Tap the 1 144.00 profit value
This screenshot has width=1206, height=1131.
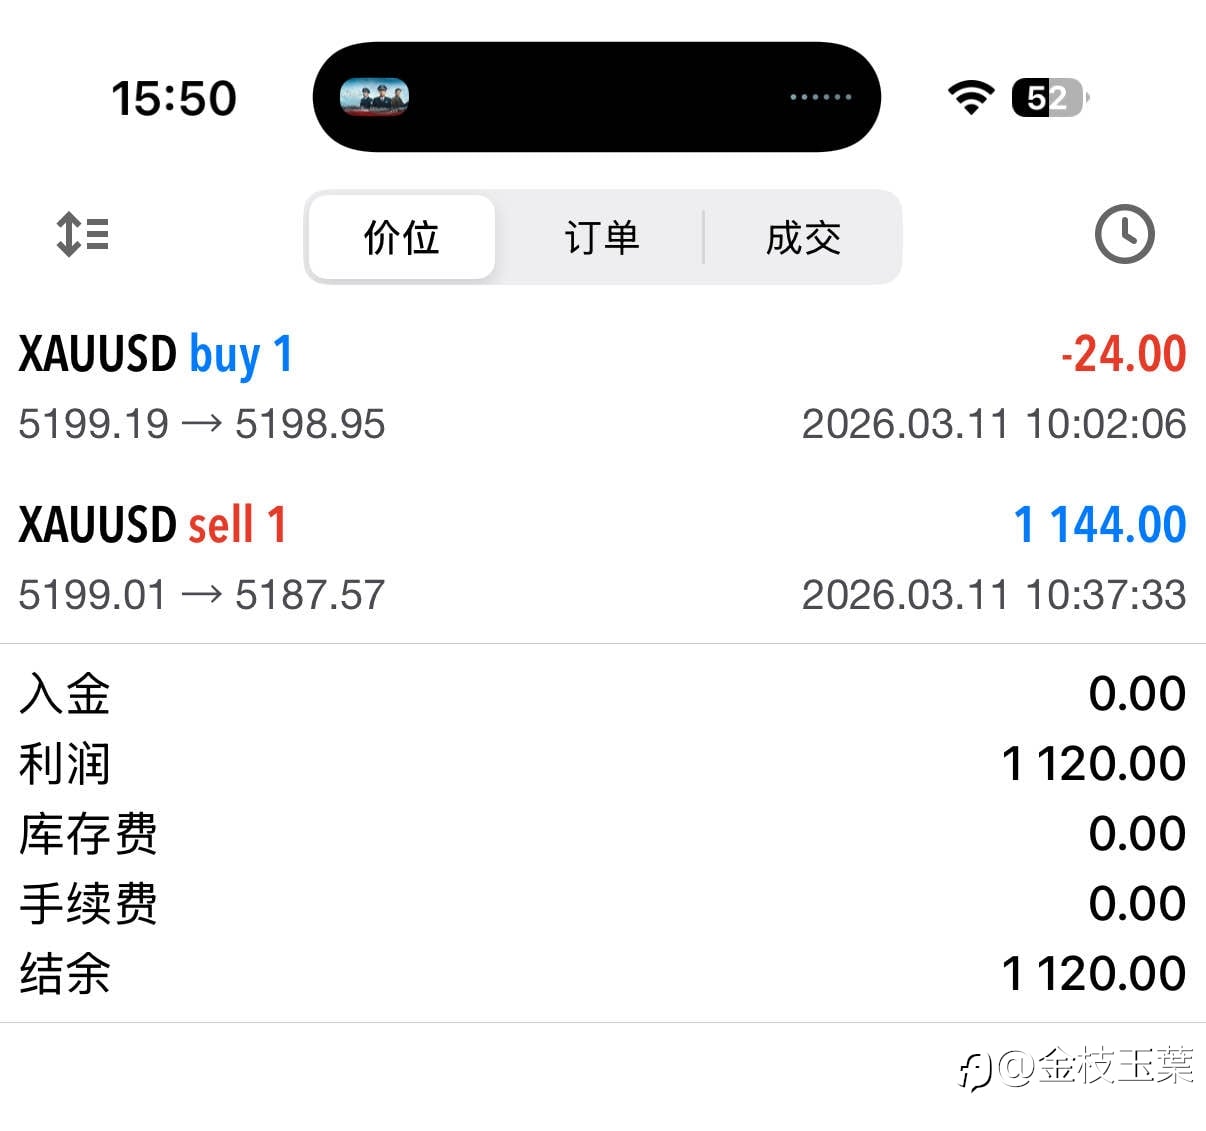(1099, 526)
